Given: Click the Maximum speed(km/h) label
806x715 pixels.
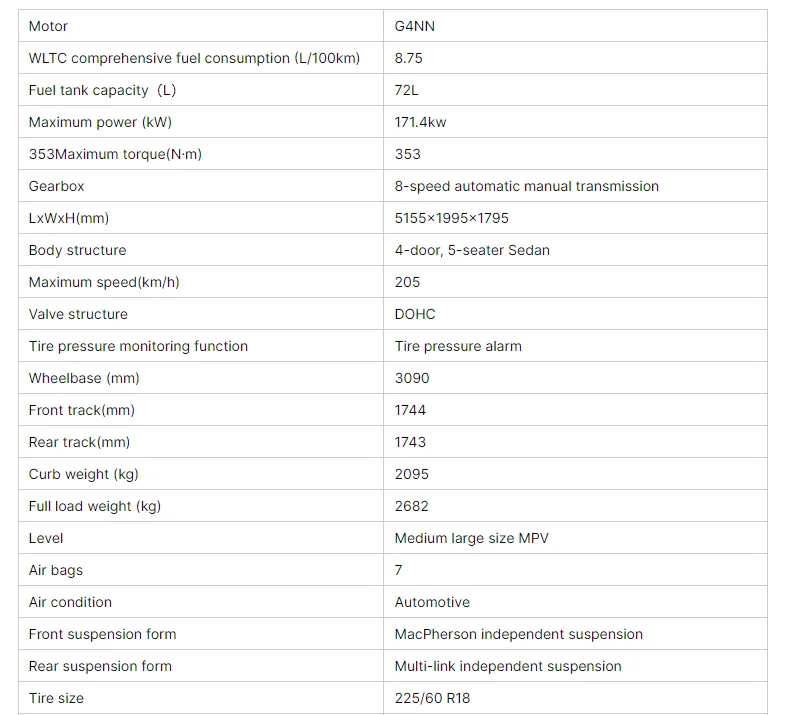Looking at the screenshot, I should pos(104,282).
